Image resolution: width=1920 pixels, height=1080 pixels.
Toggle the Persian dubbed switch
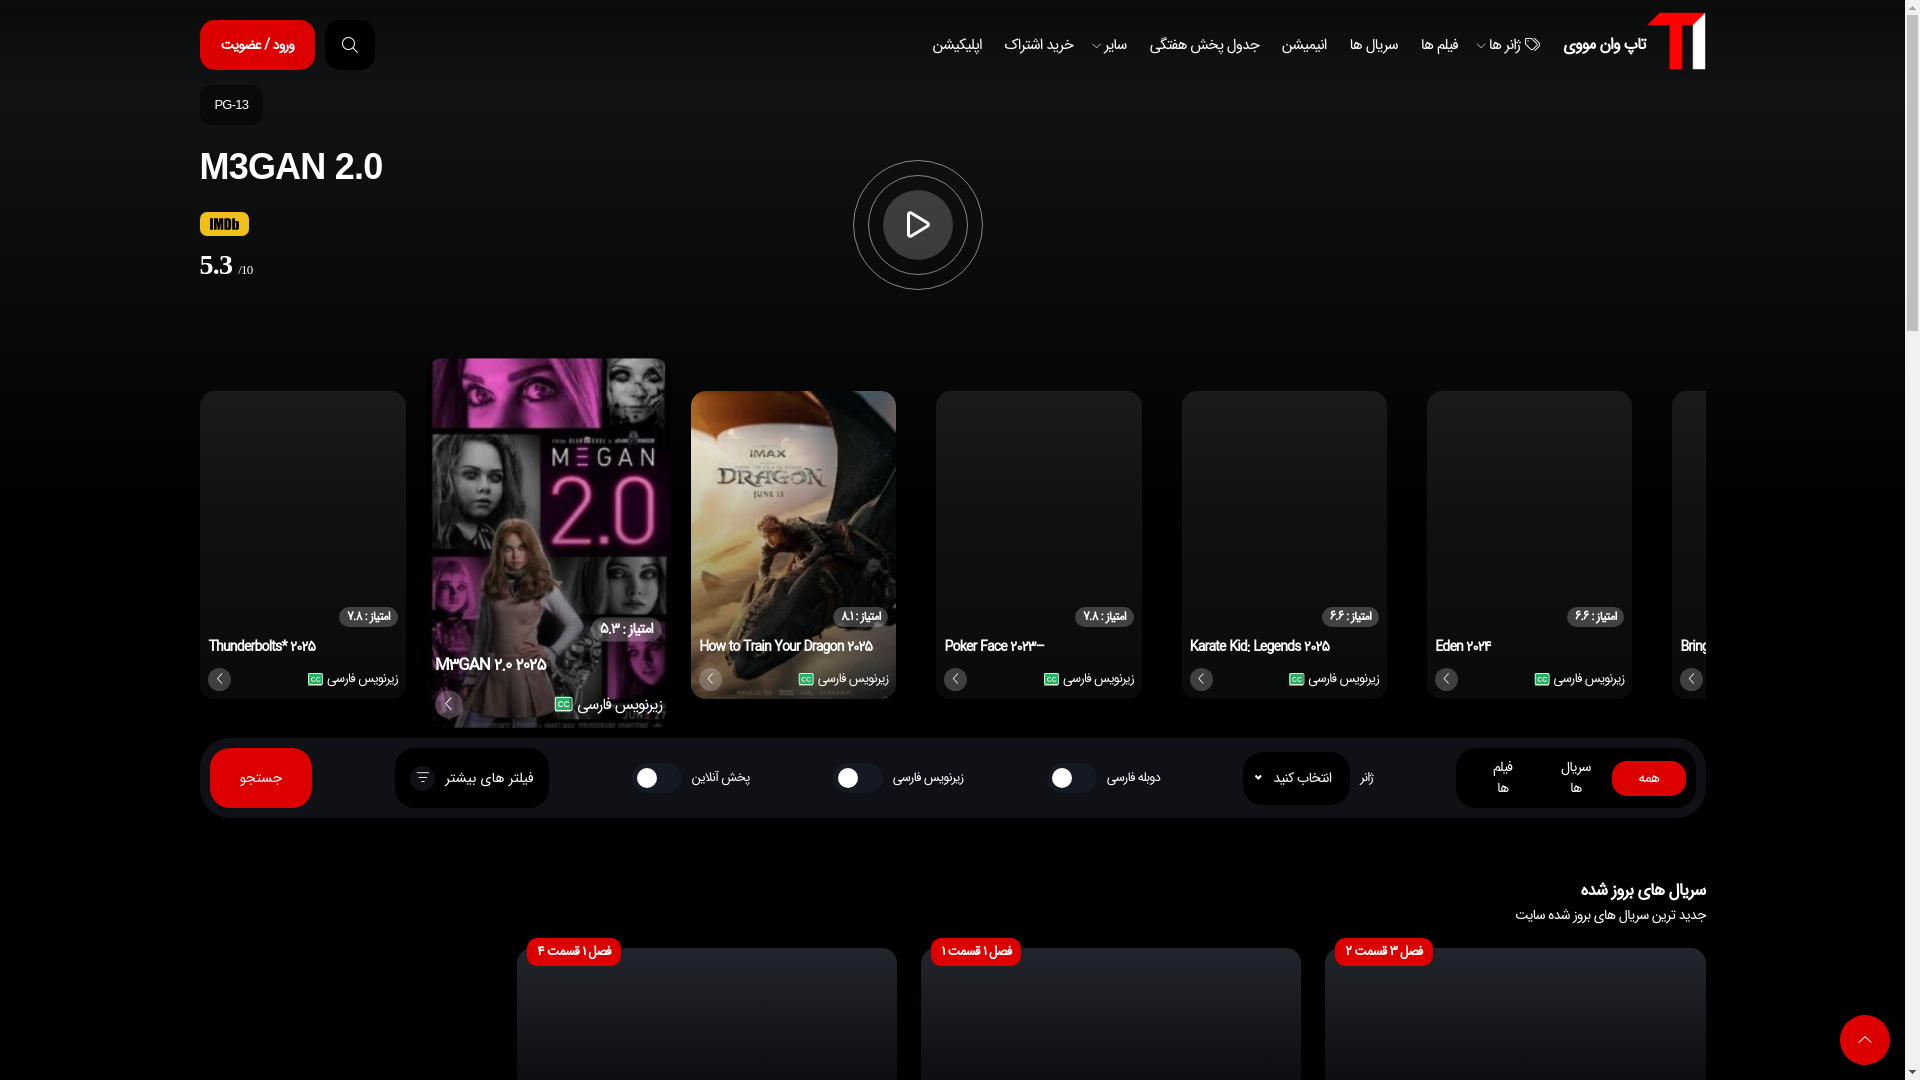tap(1072, 778)
